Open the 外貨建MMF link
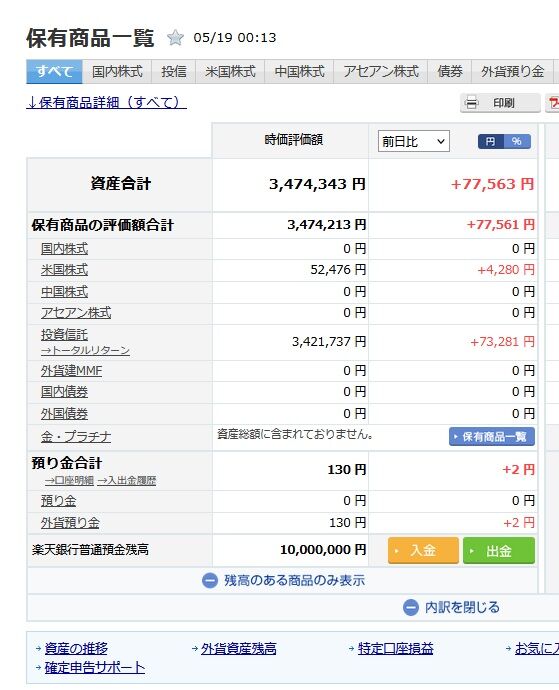The height and width of the screenshot is (690, 559). pos(71,371)
